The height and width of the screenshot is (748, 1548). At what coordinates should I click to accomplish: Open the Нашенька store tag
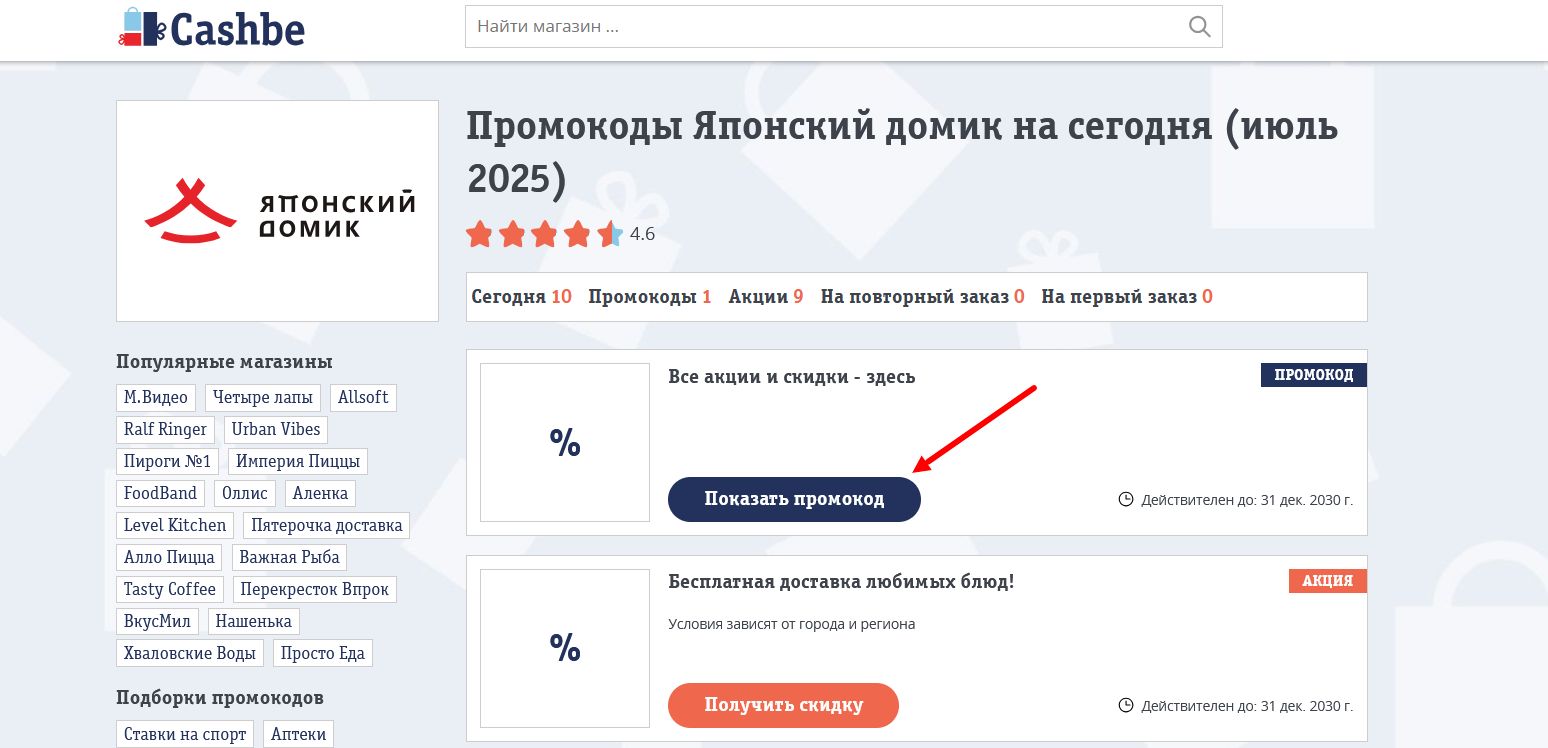click(x=254, y=622)
